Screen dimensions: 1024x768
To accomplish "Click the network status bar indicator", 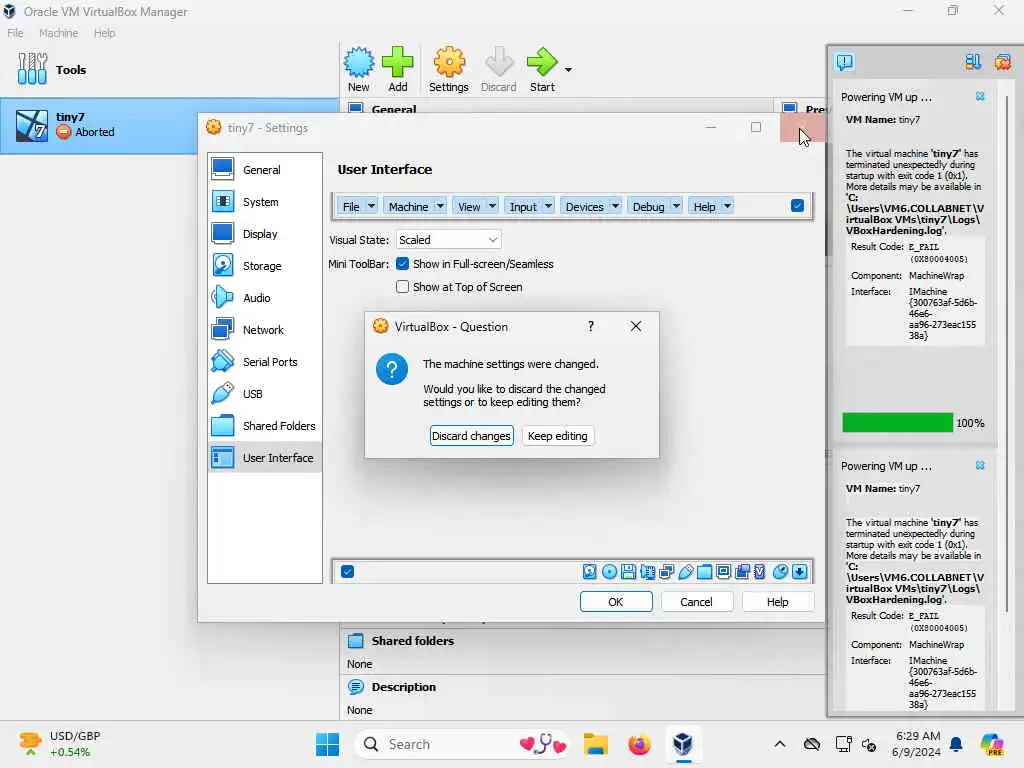I will (x=666, y=572).
